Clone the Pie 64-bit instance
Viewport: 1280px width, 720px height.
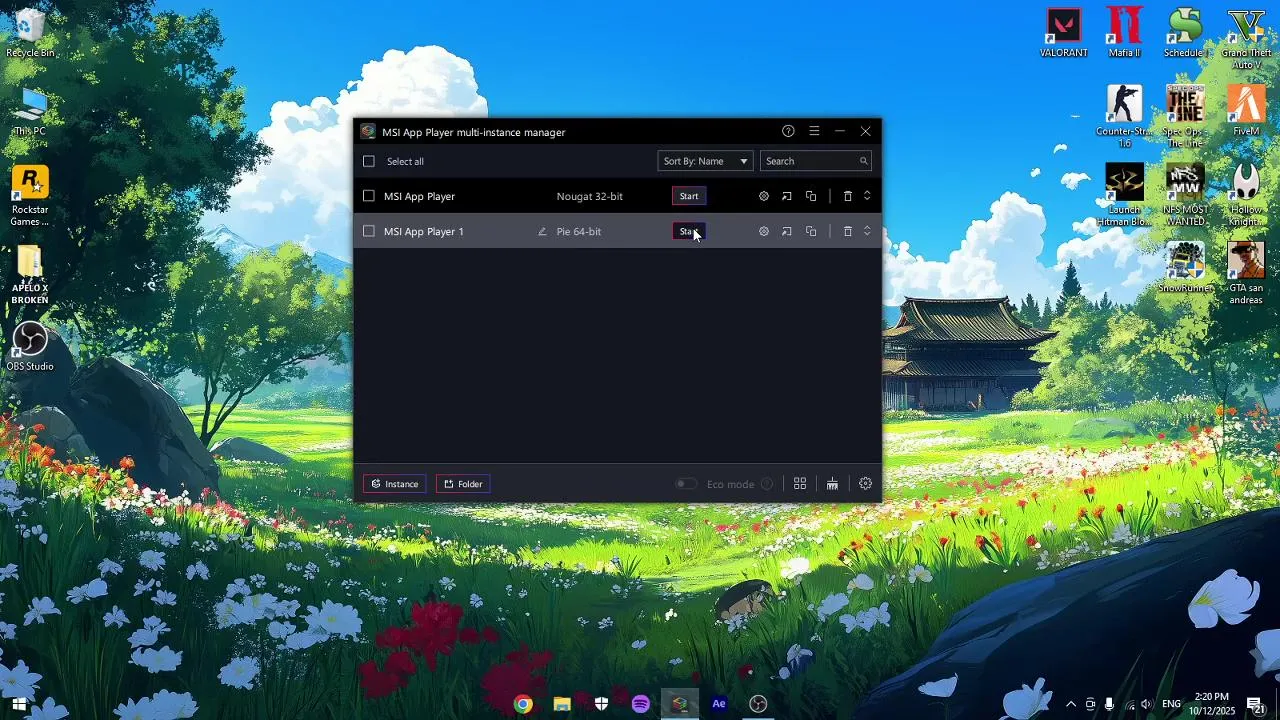pos(811,231)
